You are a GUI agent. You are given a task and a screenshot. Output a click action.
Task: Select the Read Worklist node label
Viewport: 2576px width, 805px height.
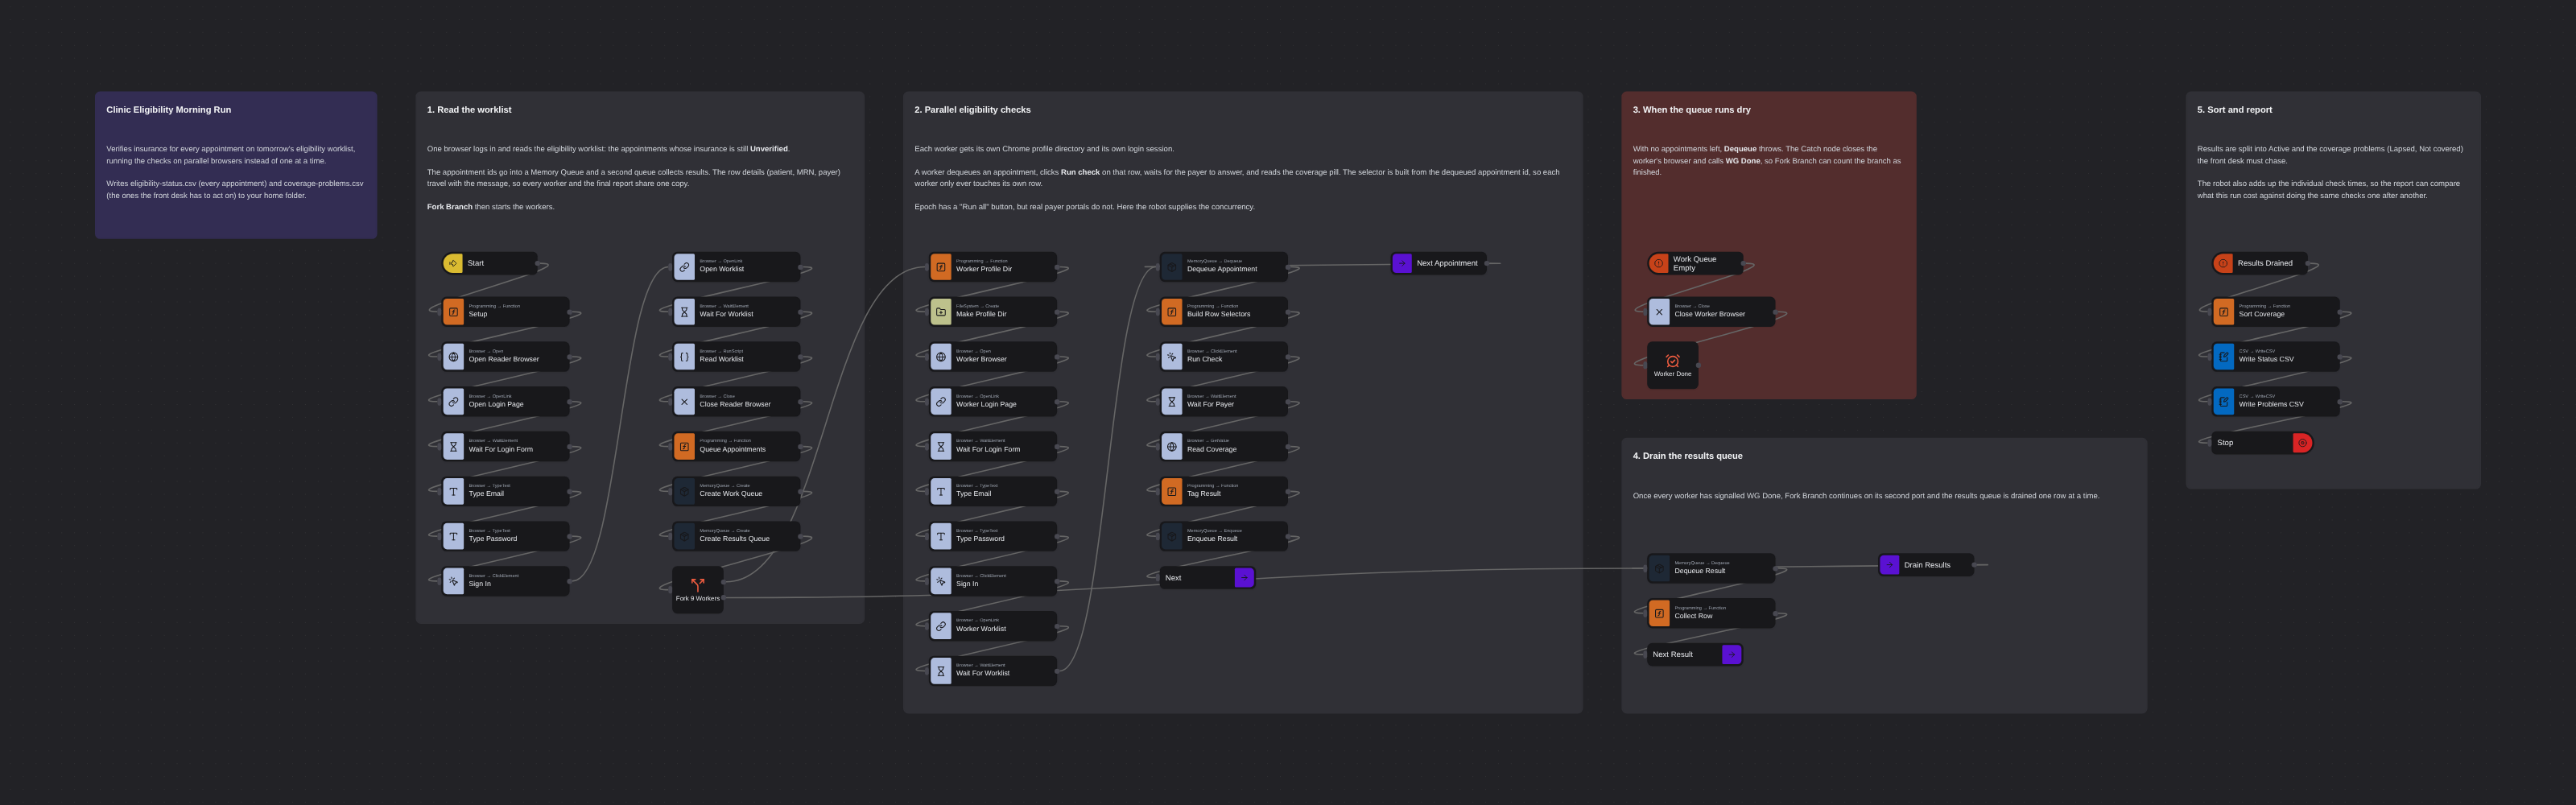tap(721, 359)
